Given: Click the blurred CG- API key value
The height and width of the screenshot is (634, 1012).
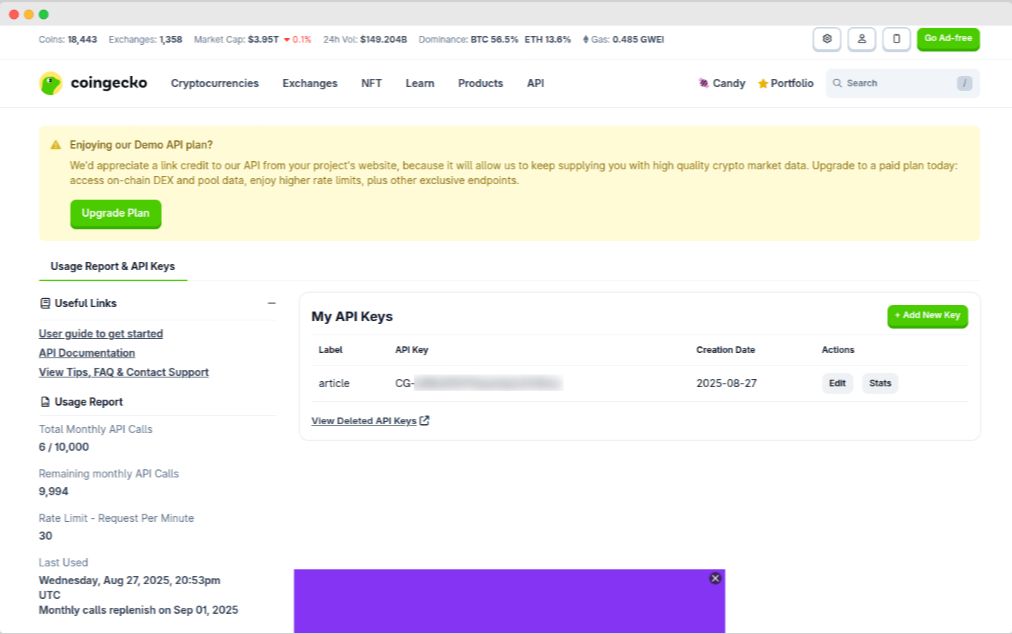Looking at the screenshot, I should click(478, 383).
